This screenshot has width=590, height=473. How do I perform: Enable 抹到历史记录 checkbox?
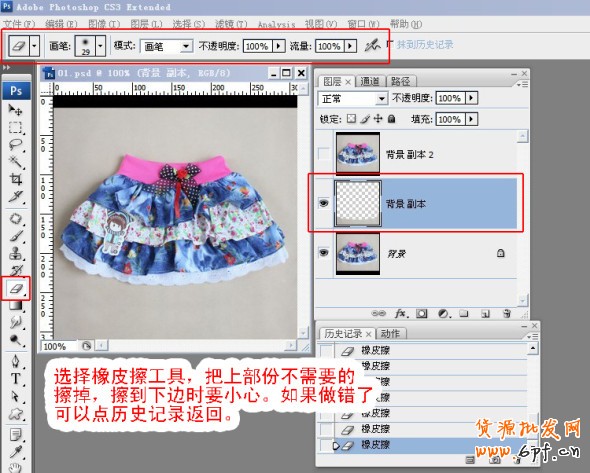click(x=390, y=44)
